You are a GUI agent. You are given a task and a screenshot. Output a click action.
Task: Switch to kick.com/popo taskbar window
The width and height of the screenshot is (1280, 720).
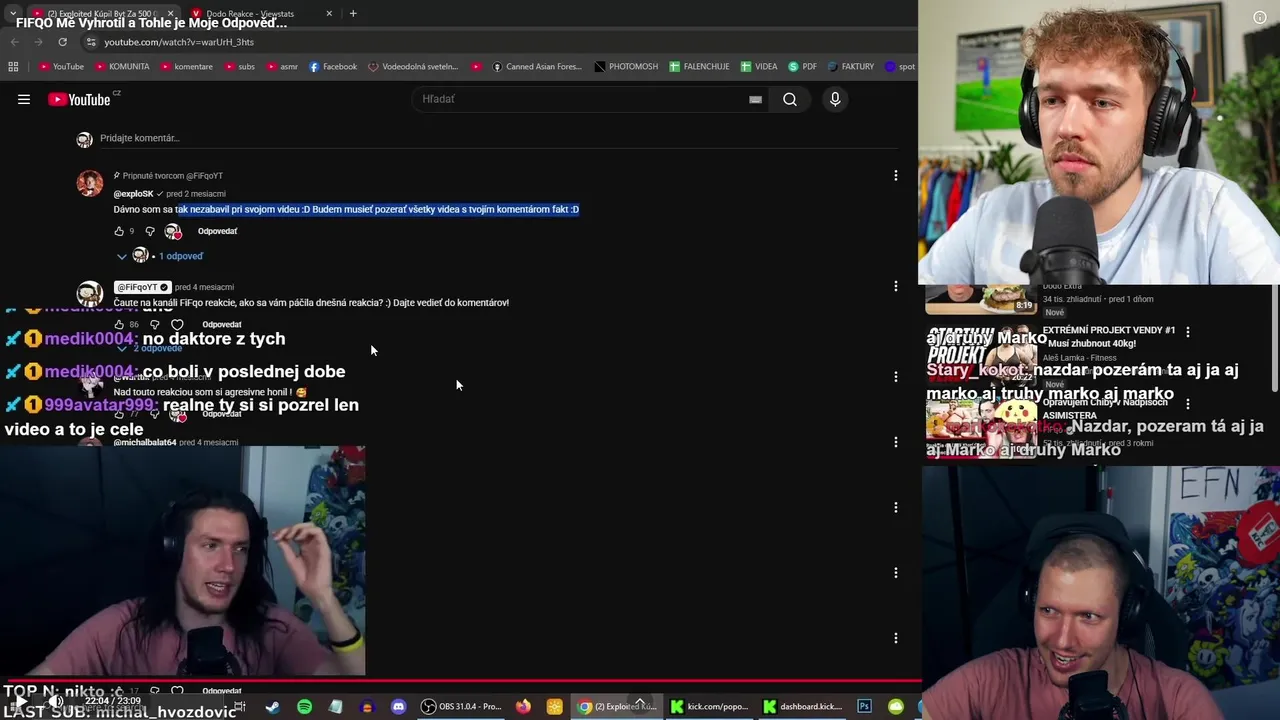(710, 707)
